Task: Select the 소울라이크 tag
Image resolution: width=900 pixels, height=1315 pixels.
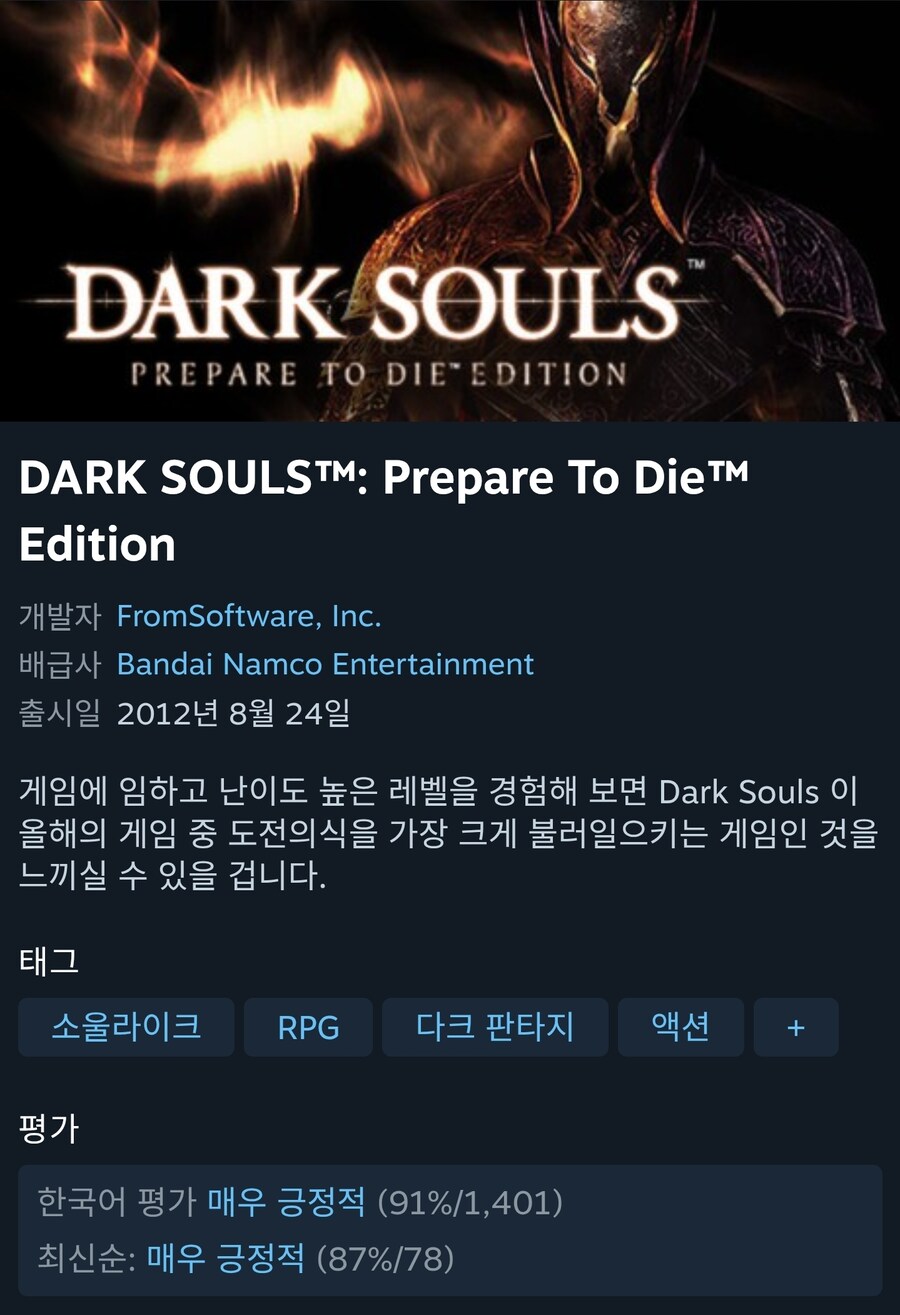Action: [x=126, y=1027]
